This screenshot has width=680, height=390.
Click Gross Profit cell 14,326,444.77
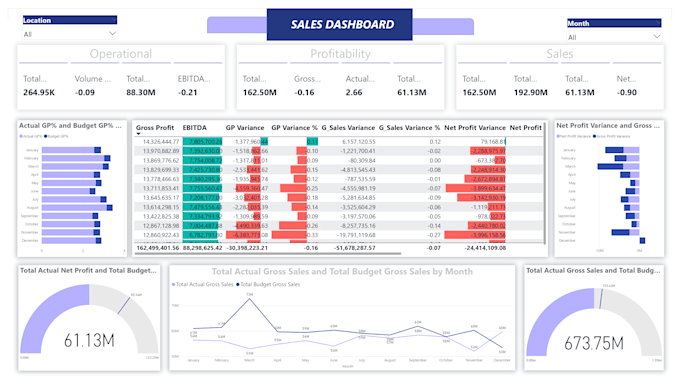click(161, 142)
